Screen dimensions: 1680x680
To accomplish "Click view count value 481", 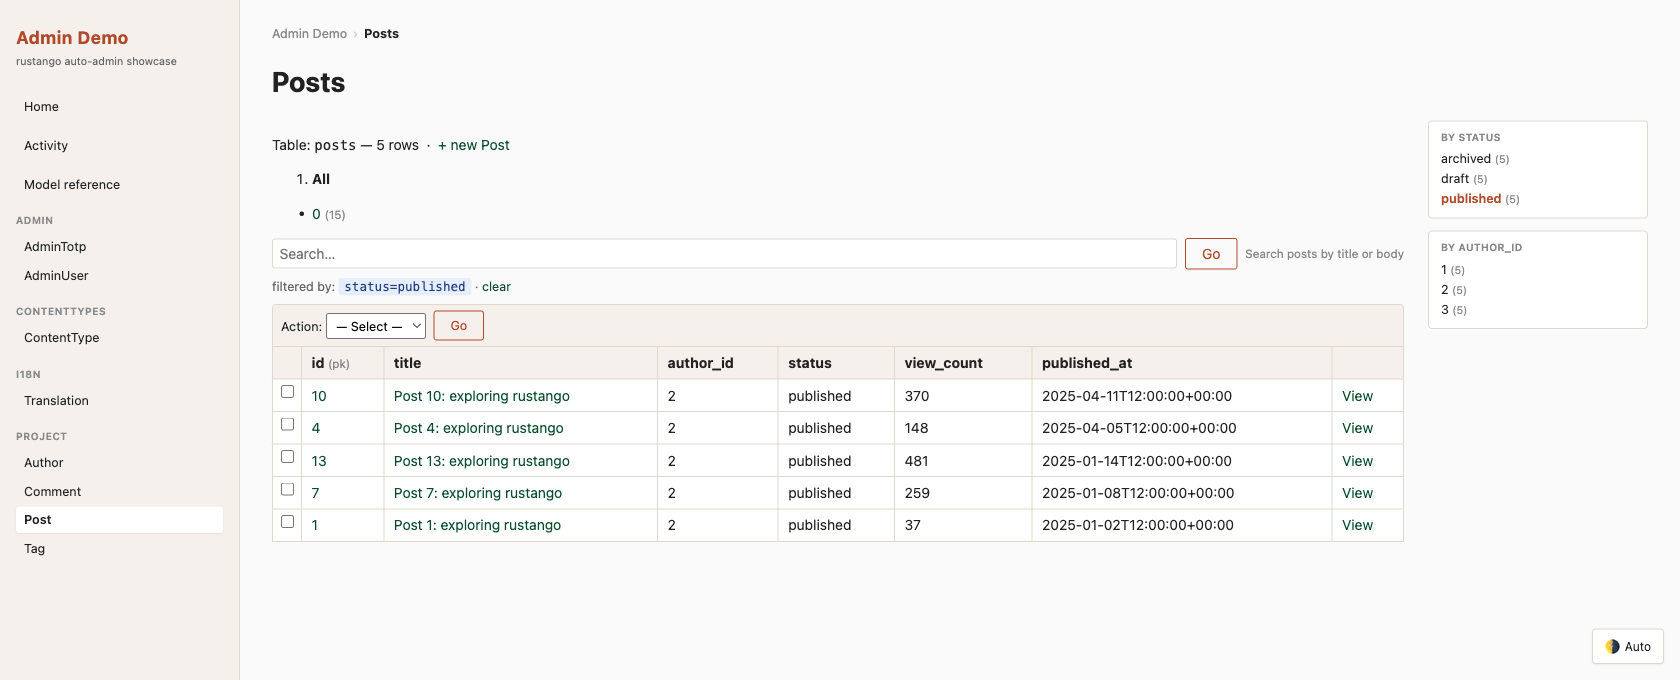I will click(x=916, y=461).
